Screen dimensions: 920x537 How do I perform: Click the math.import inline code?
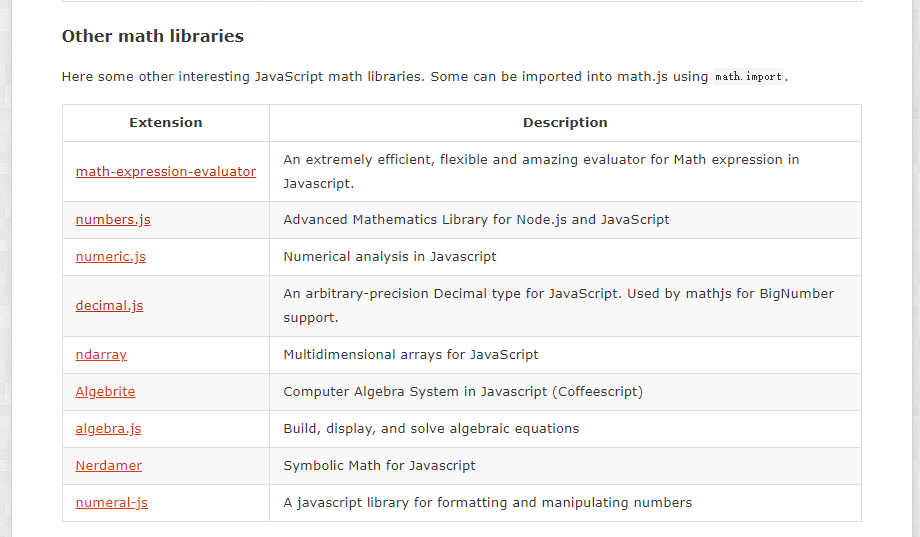pos(748,77)
